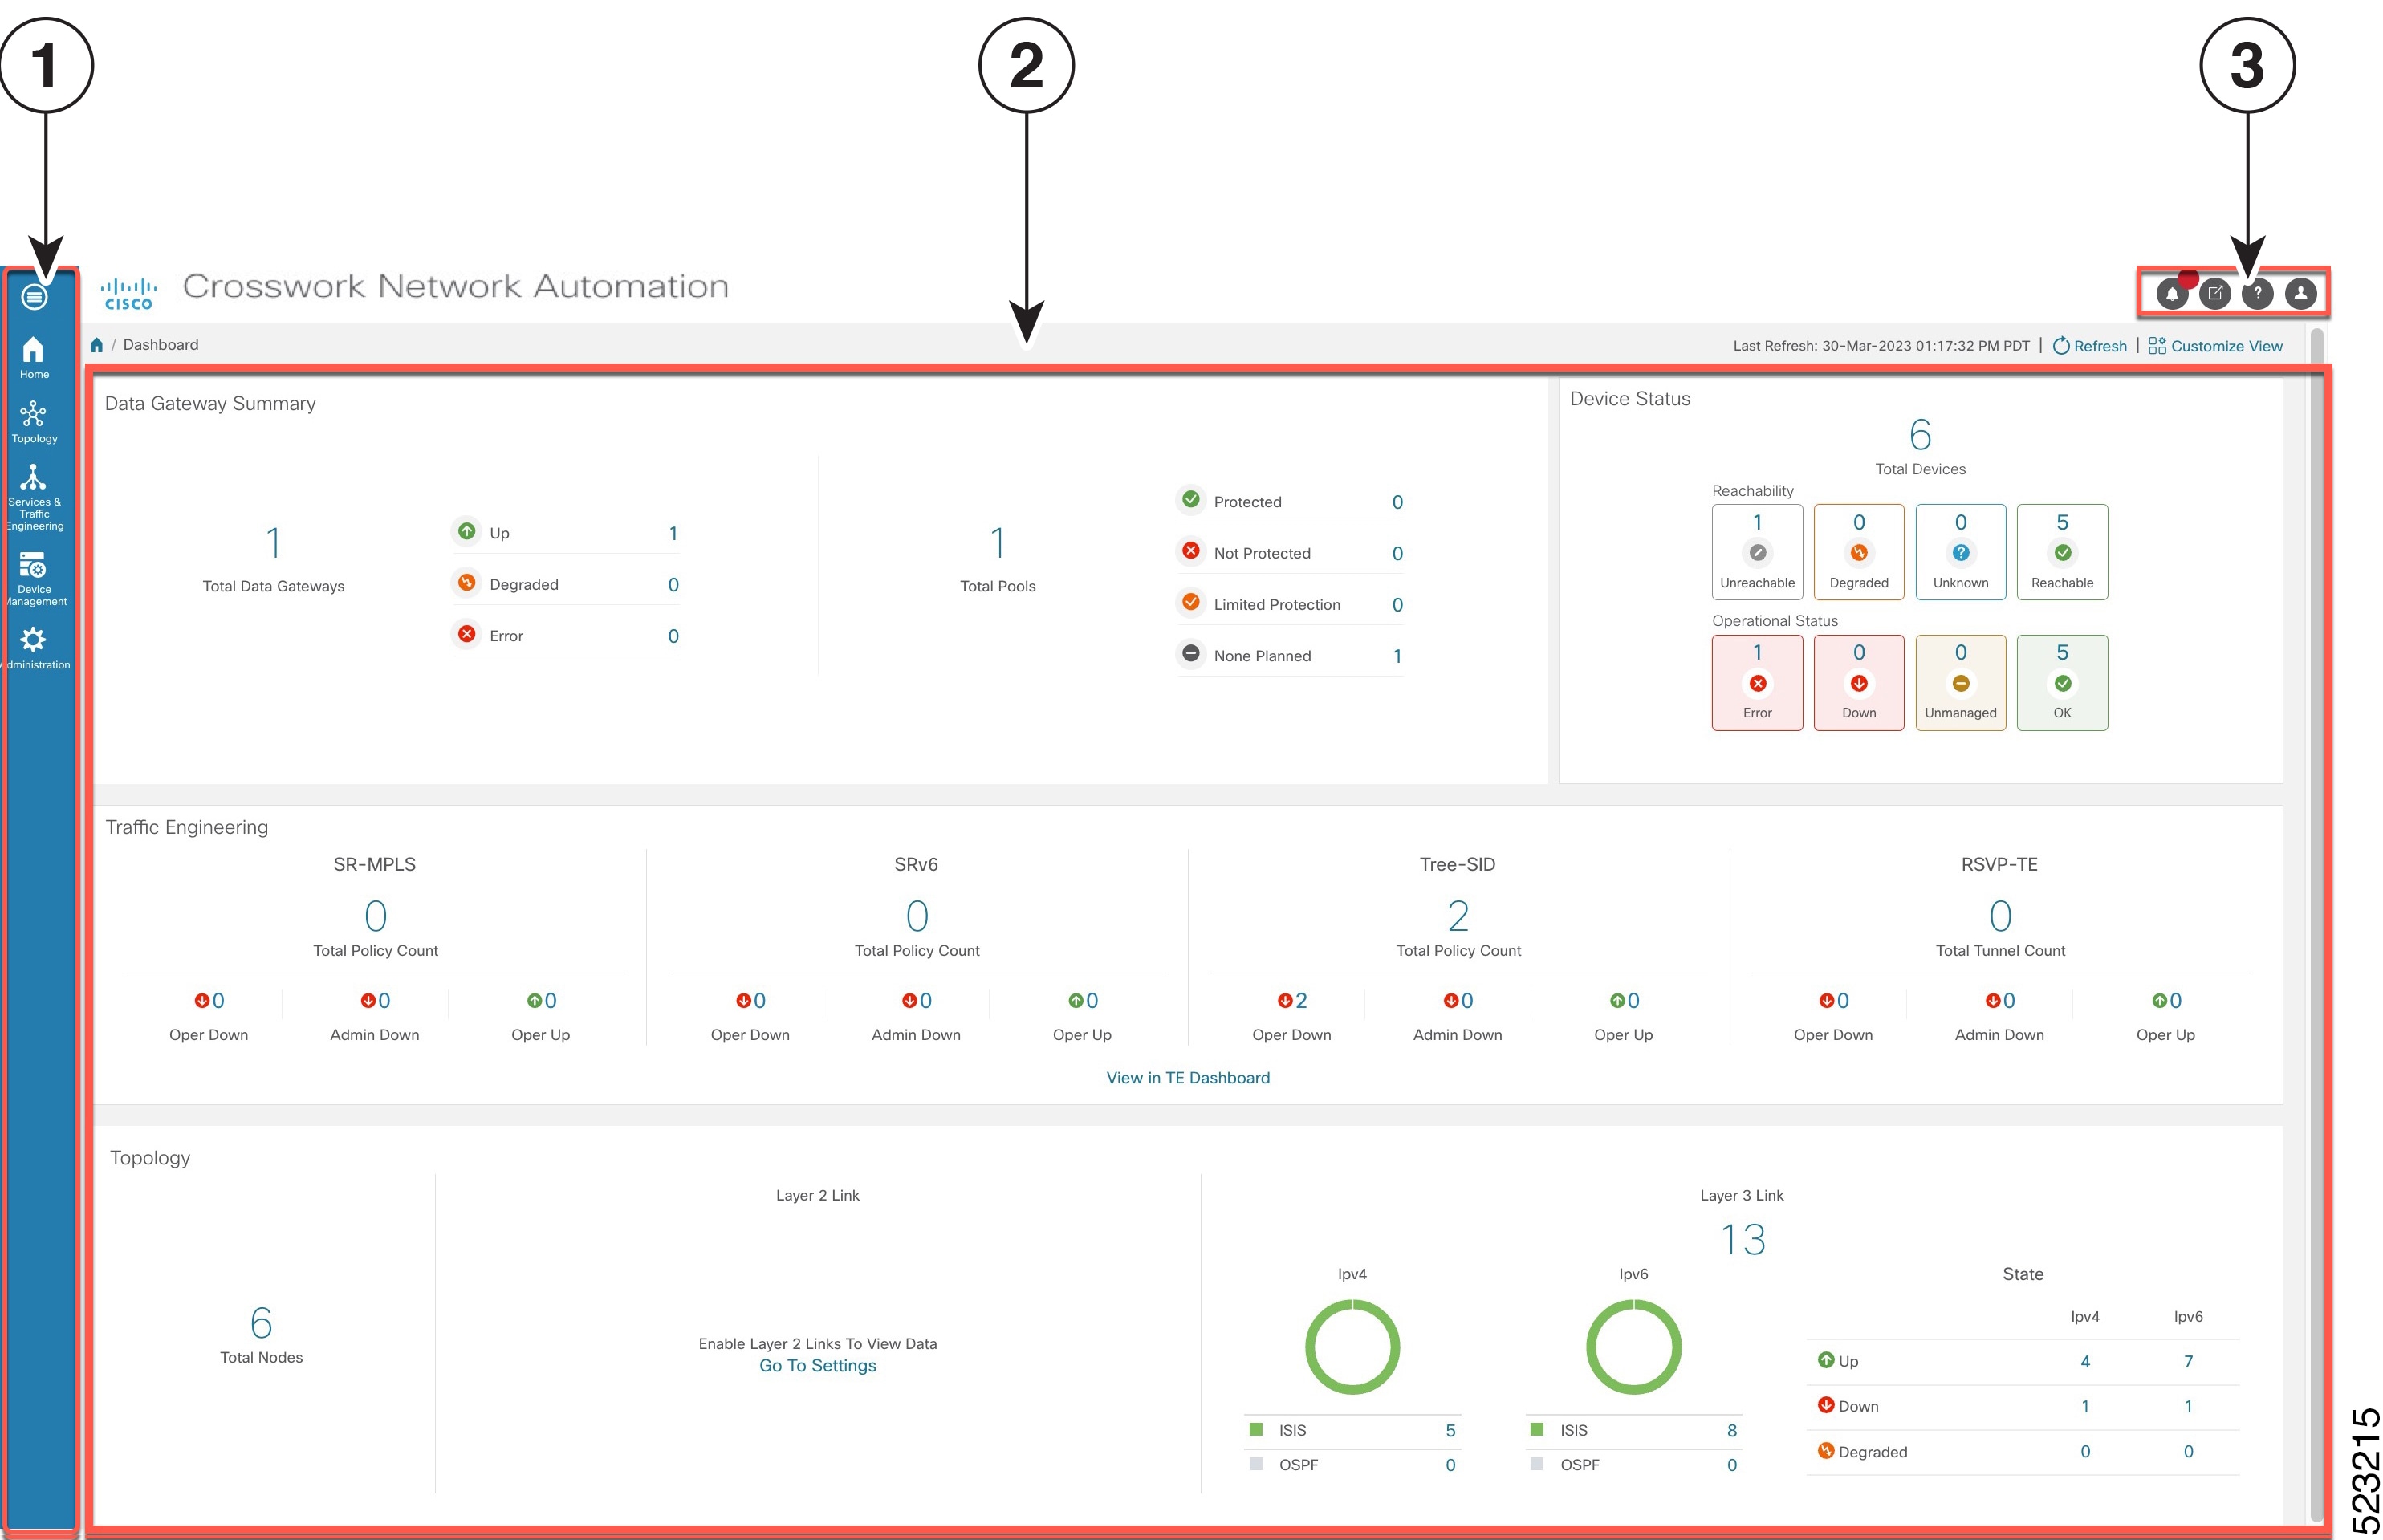The width and height of the screenshot is (2383, 1540).
Task: Open the Help question mark icon
Action: pos(2258,293)
